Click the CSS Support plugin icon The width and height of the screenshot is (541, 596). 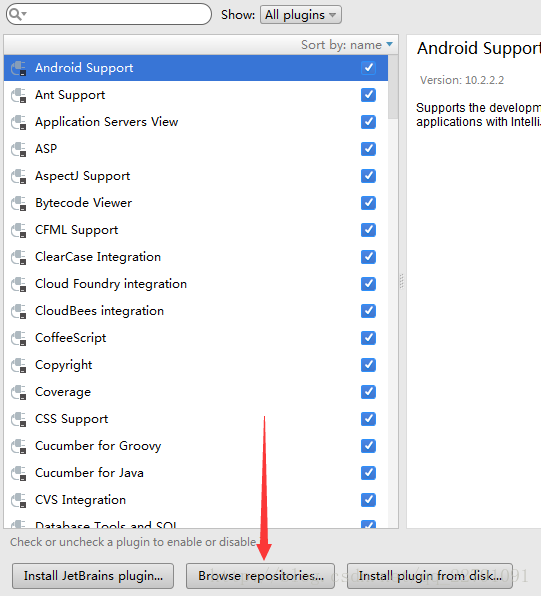[x=19, y=419]
